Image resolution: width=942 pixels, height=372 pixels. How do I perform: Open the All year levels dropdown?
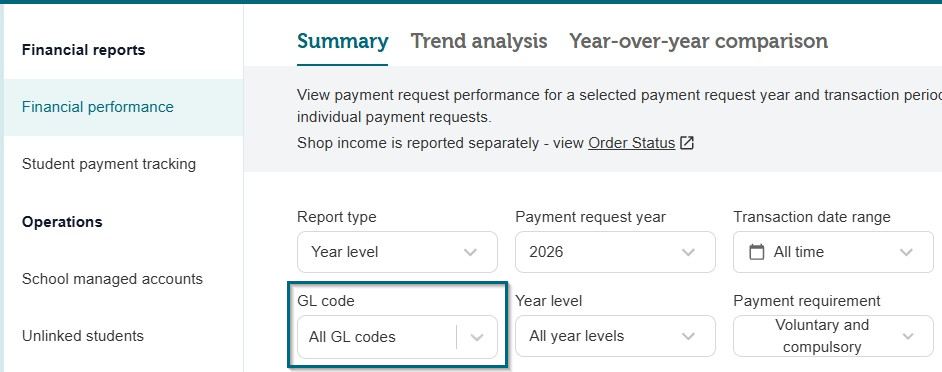pos(615,336)
